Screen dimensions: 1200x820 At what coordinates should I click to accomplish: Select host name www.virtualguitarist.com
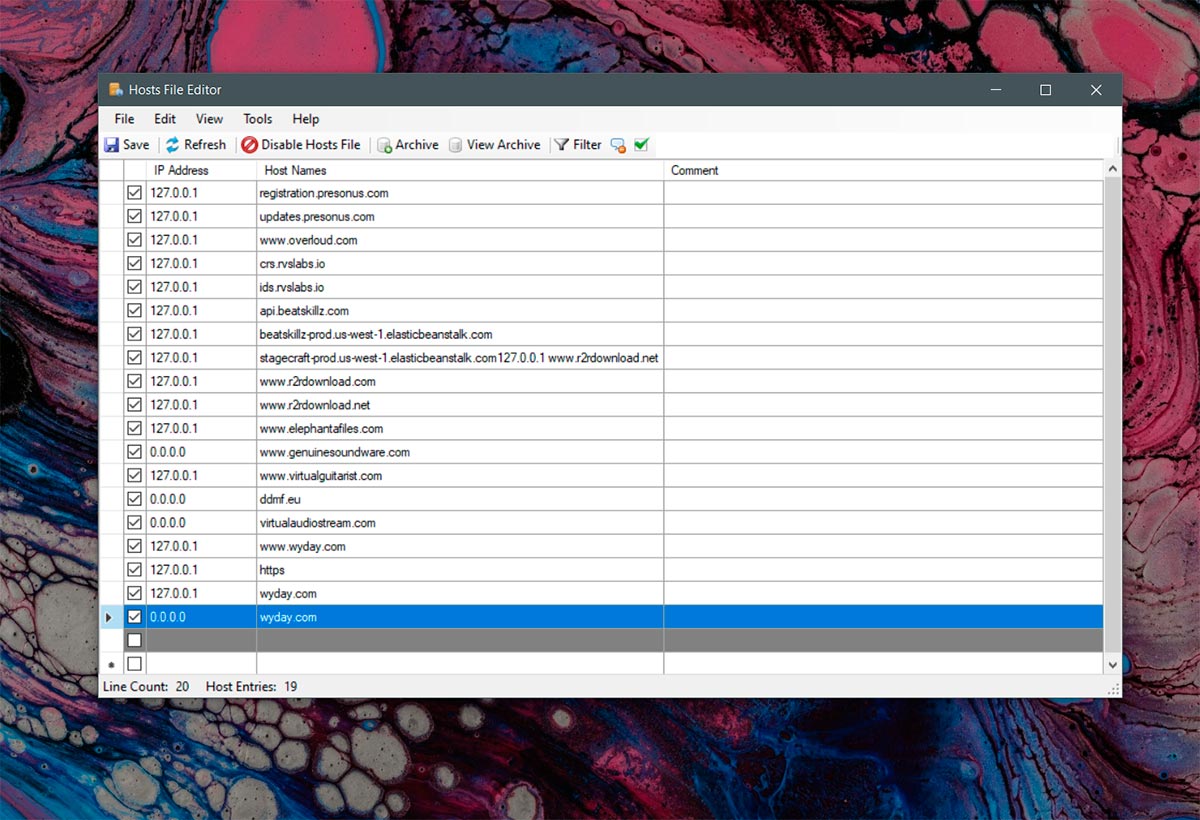(x=320, y=476)
